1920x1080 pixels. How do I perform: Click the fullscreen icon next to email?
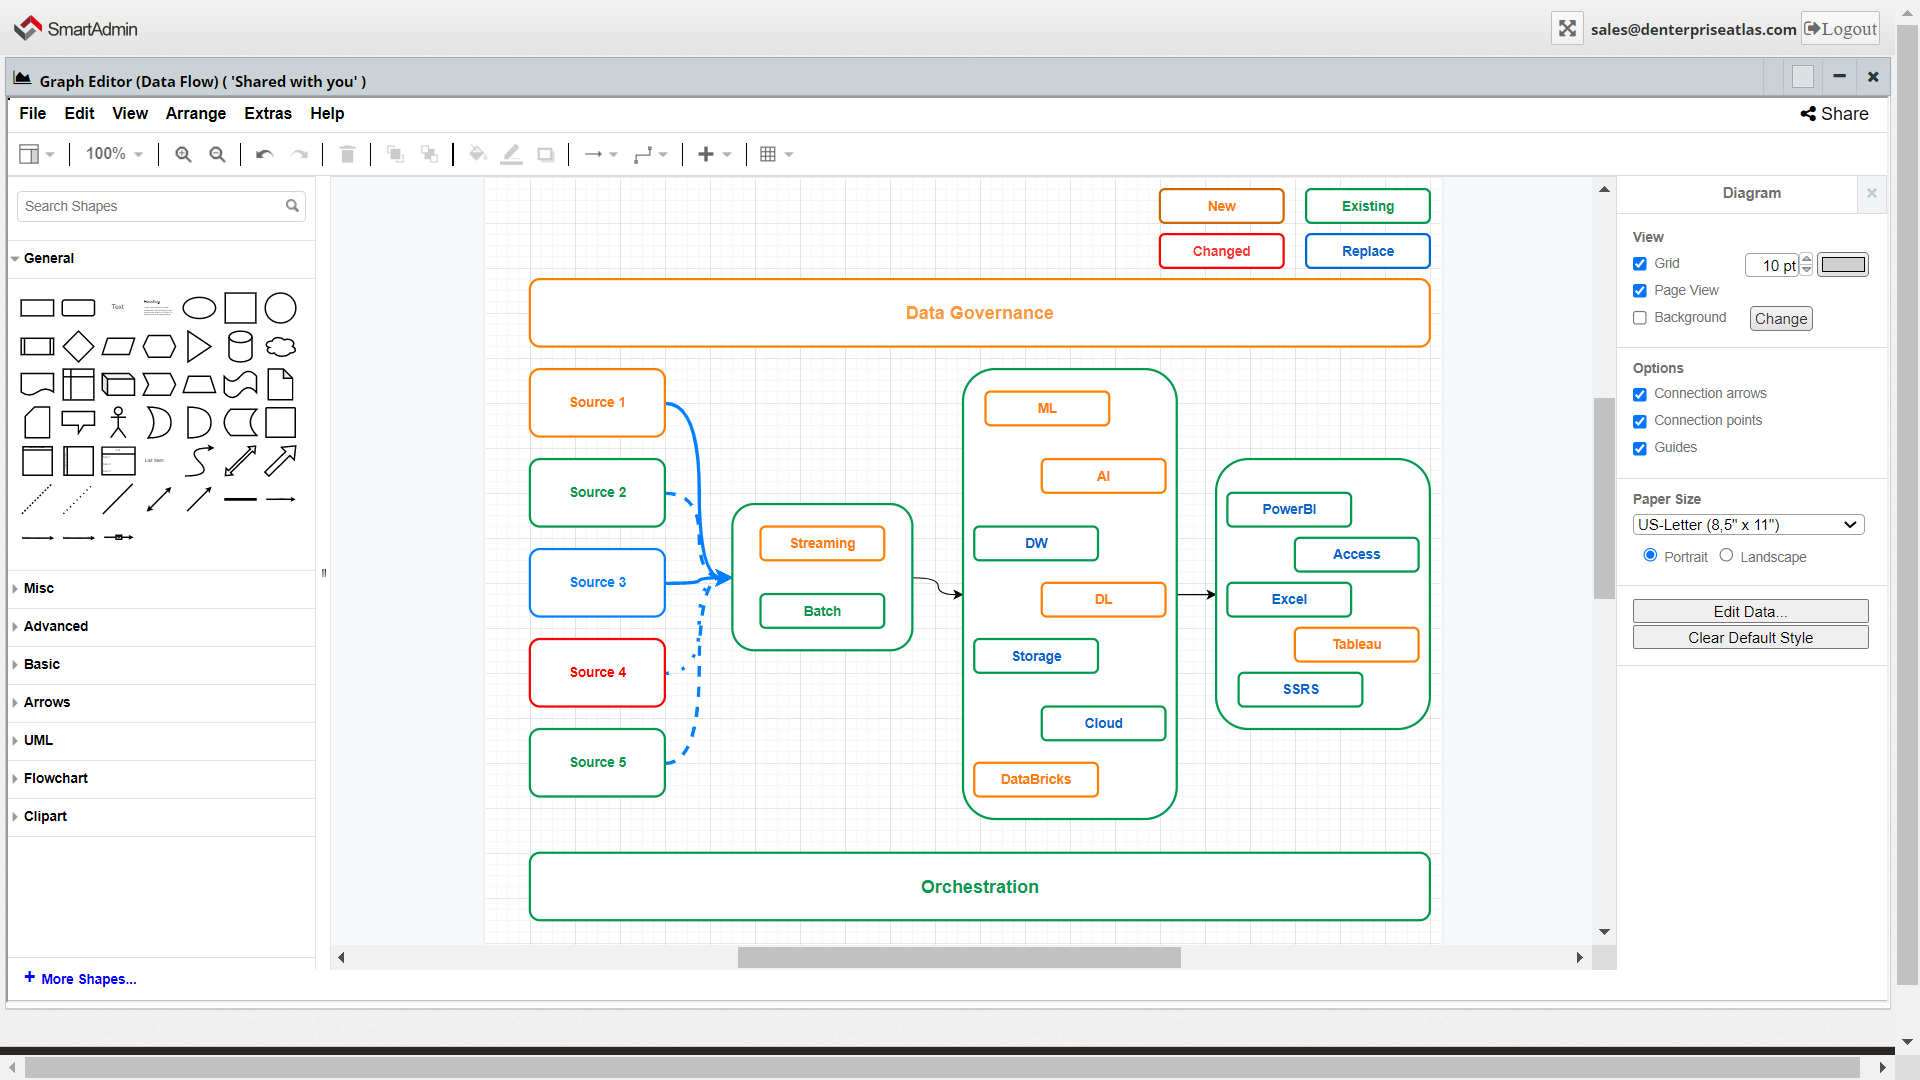point(1567,29)
